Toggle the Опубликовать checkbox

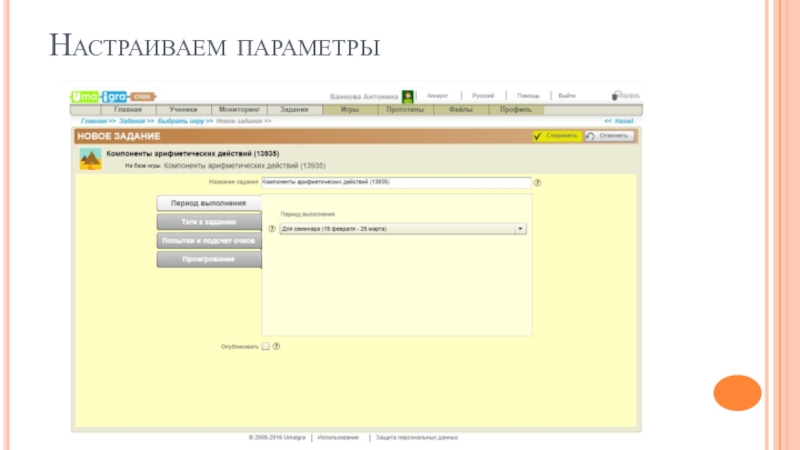265,347
